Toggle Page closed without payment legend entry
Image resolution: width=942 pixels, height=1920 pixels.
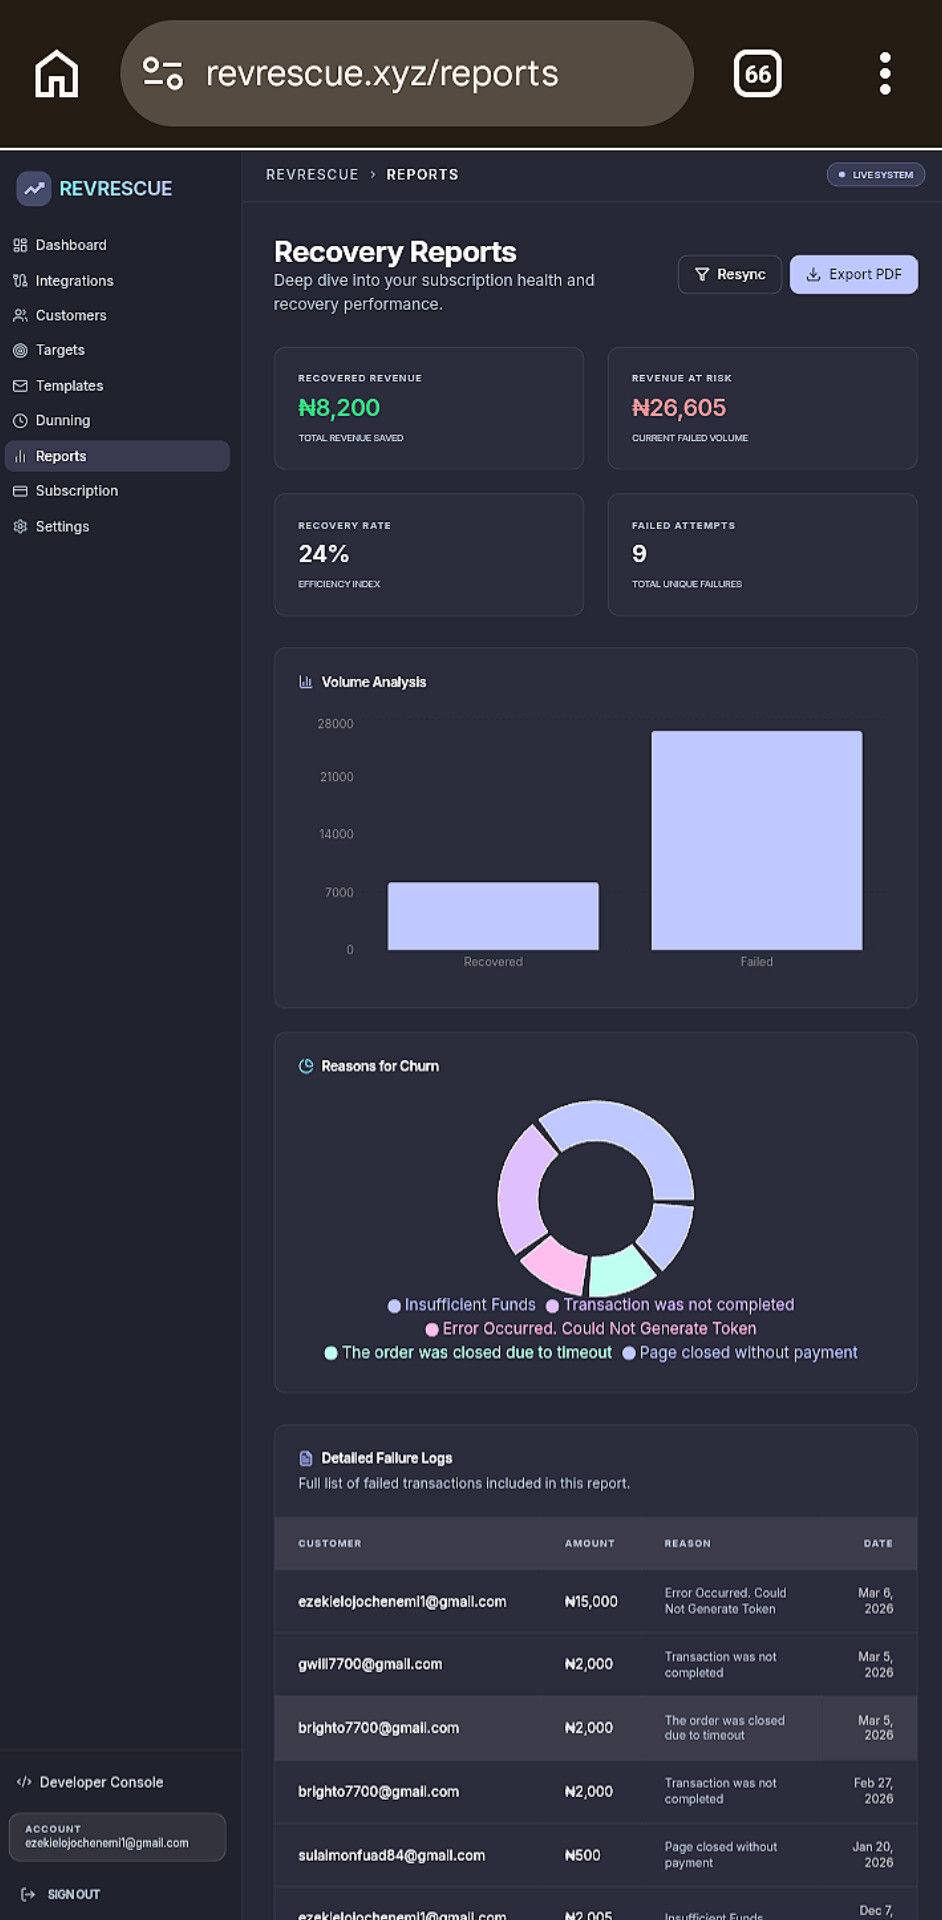[740, 1353]
